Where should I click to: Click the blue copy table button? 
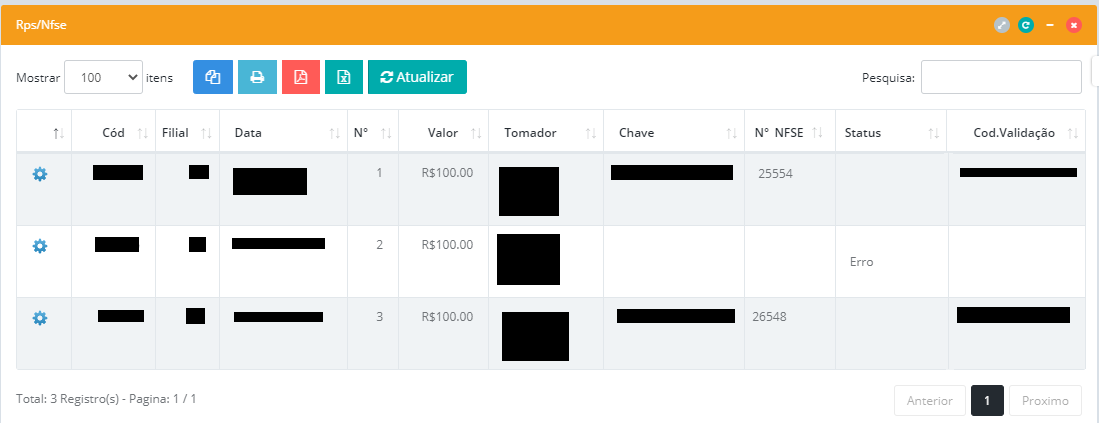tap(212, 77)
